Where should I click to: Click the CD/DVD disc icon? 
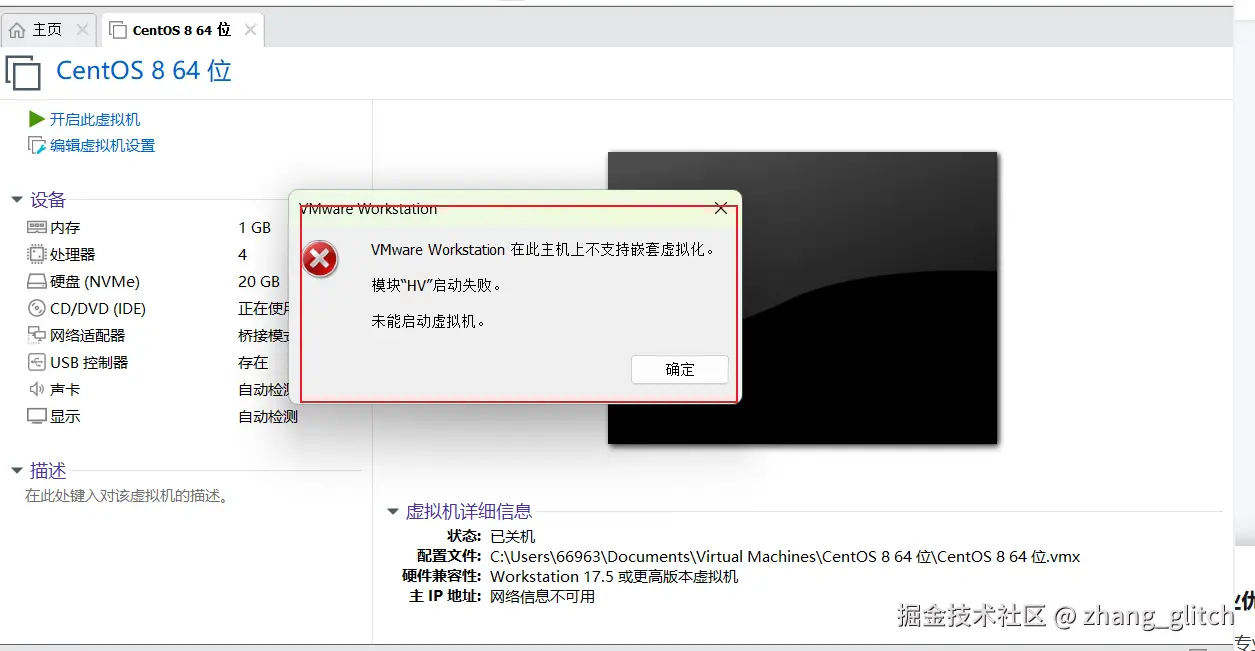(x=37, y=308)
